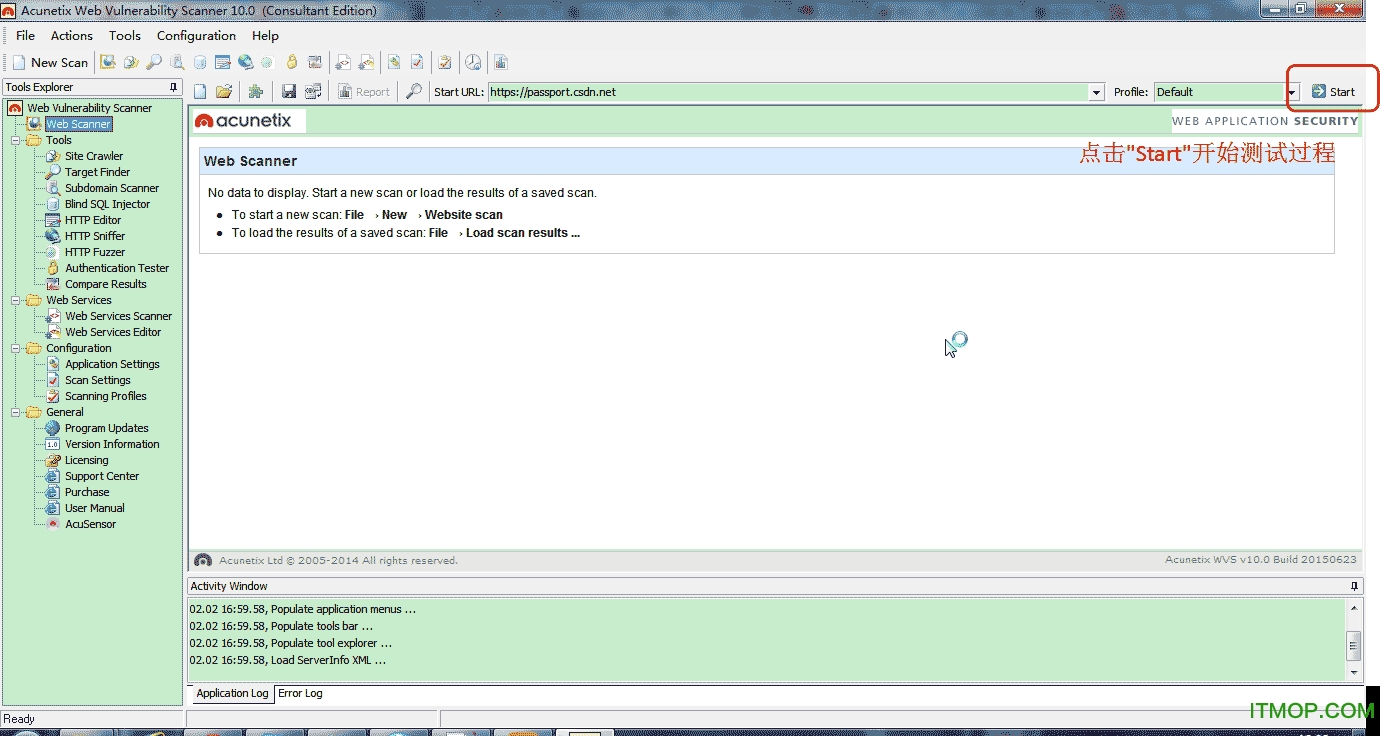Click the 'Load ServerInfo XML' log line

pos(288,660)
